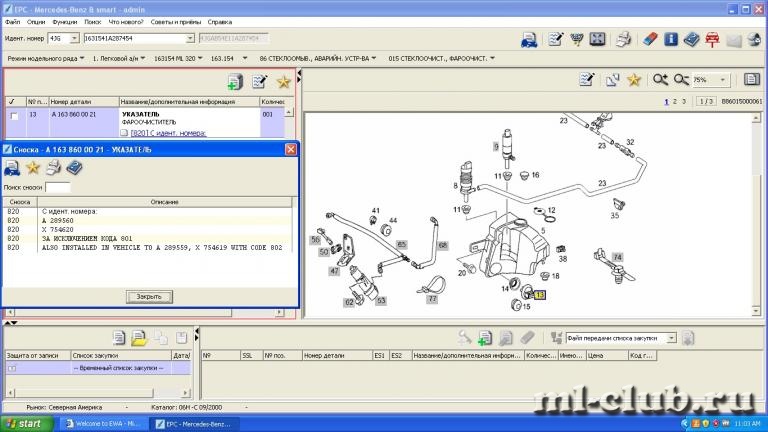The image size is (768, 432).
Task: Open the 'Что нового?' menu
Action: point(126,22)
